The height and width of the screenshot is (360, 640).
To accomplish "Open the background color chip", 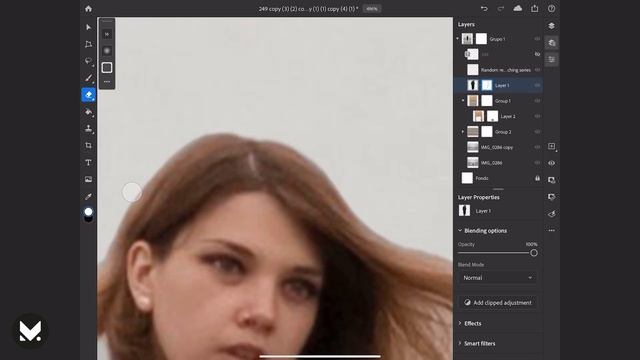I will coord(89,219).
